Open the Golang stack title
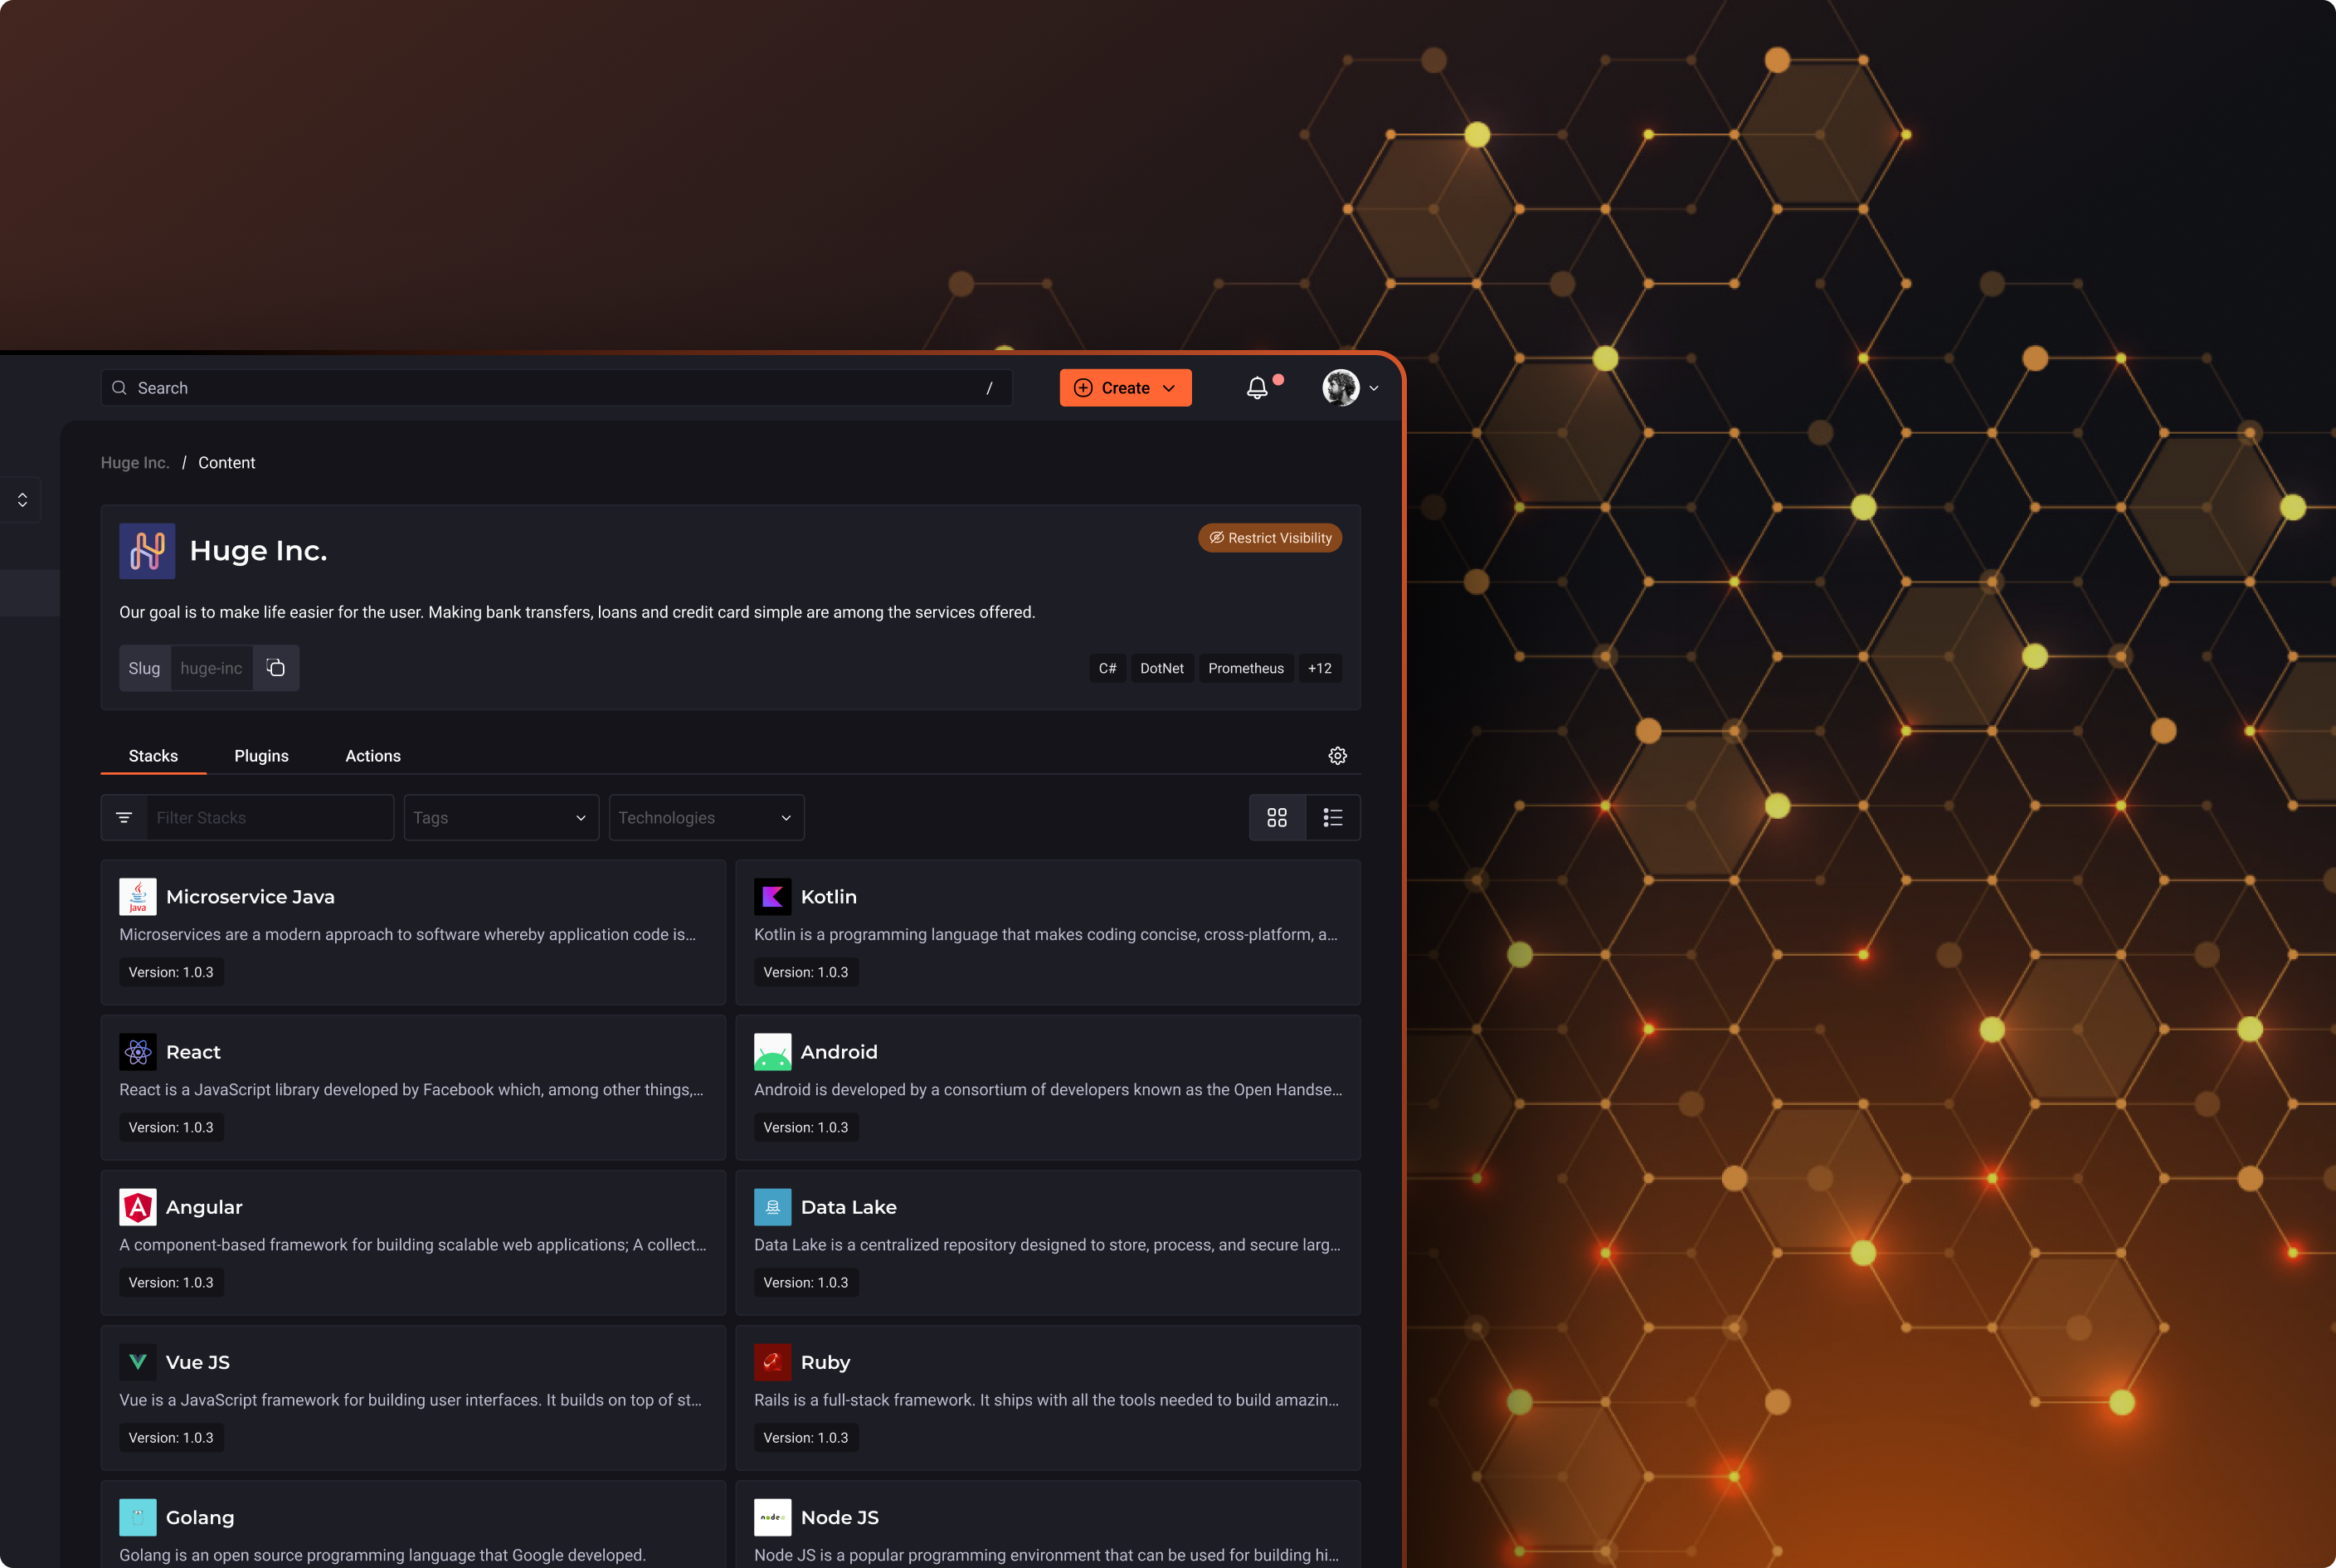 200,1517
